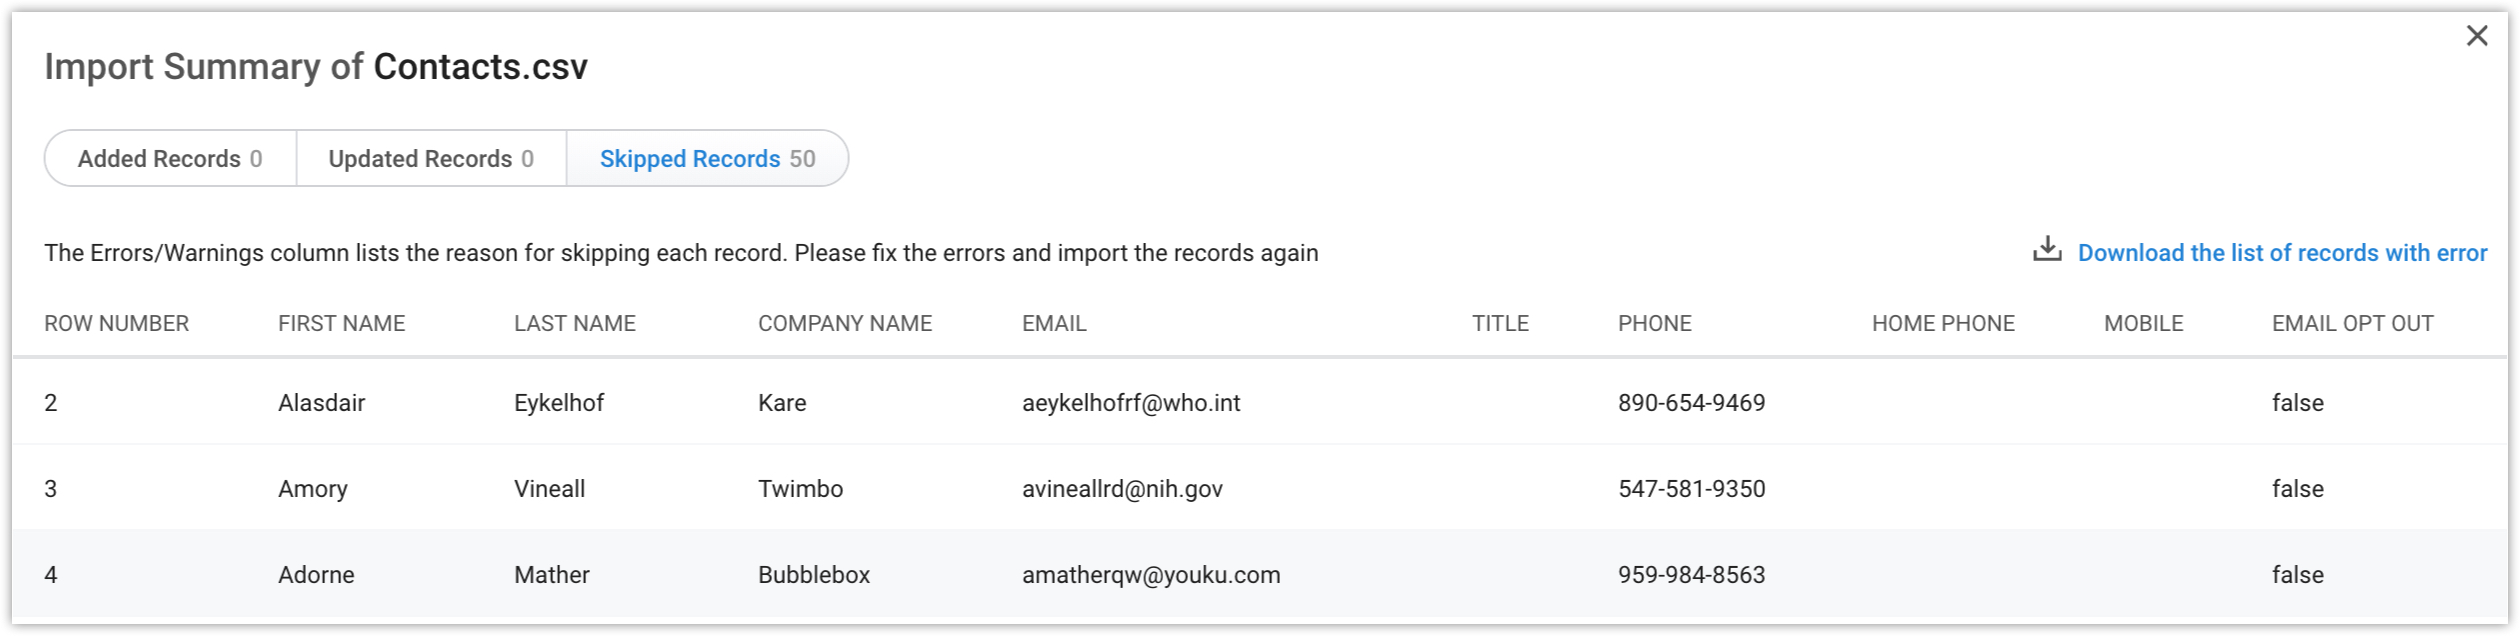This screenshot has height=636, width=2520.
Task: Select the Skipped Records tab
Action: click(707, 159)
